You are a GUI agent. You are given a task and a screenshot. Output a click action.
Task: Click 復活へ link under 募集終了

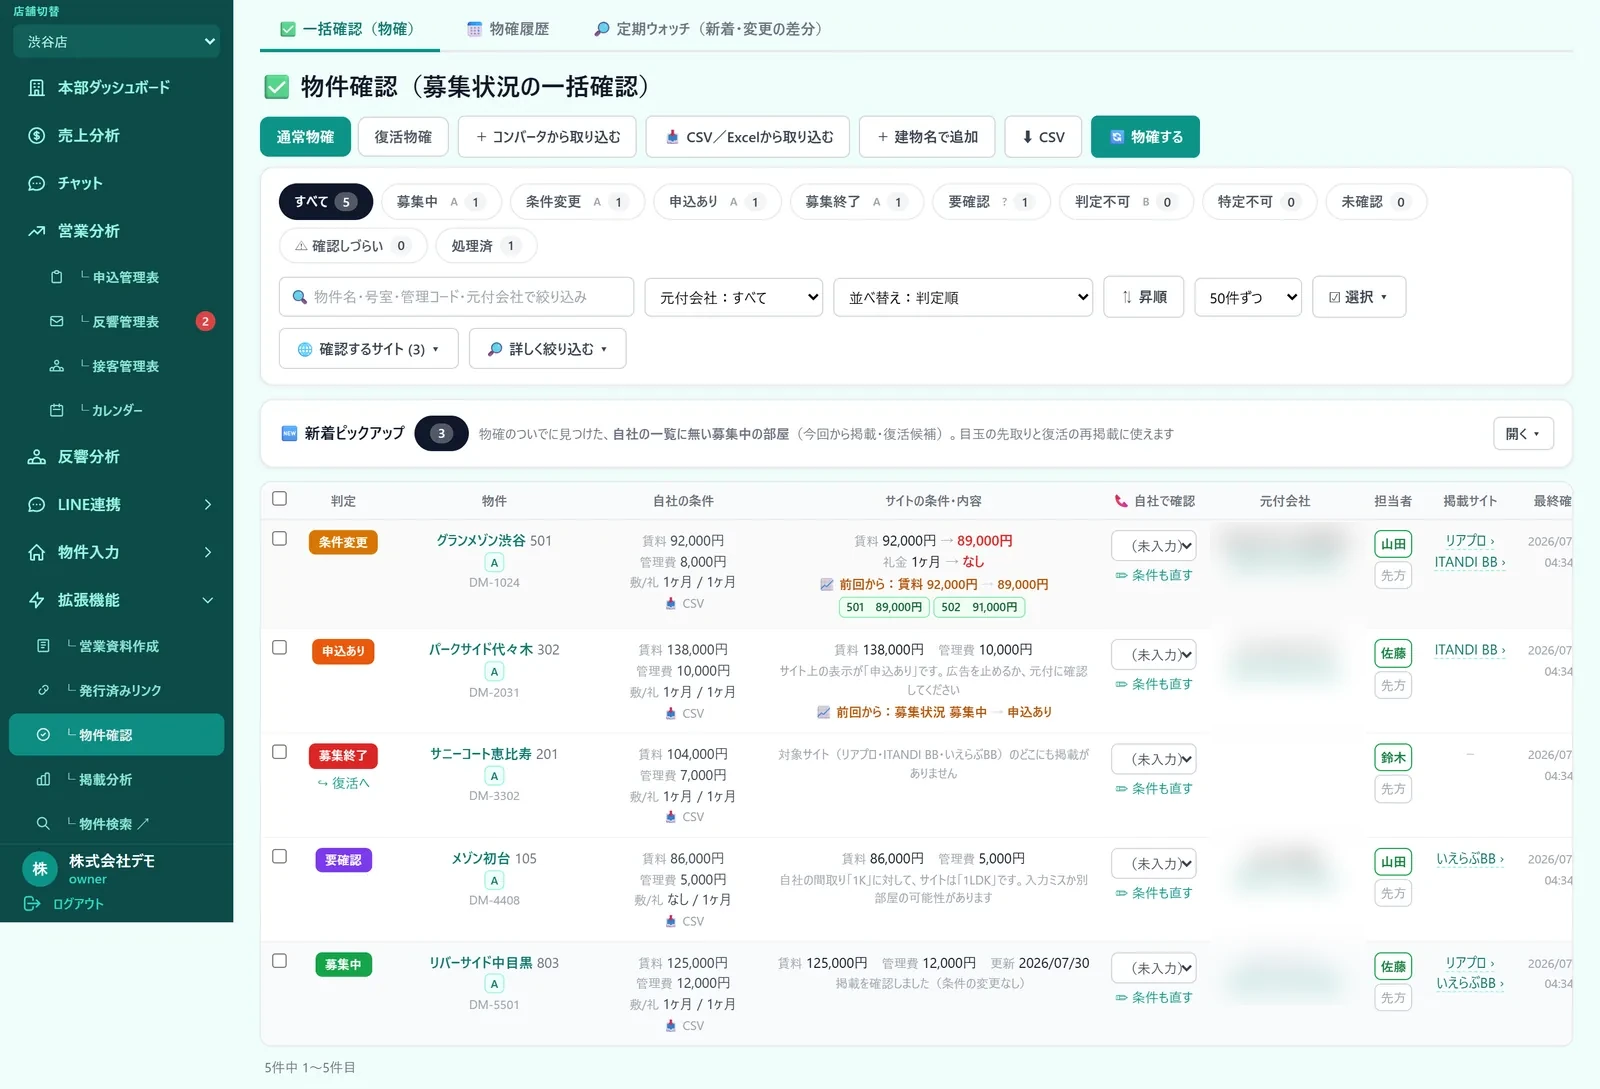click(343, 783)
